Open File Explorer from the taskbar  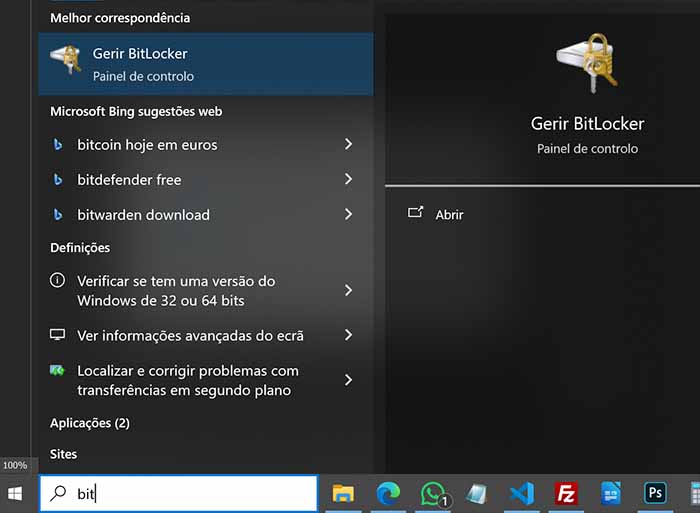[x=343, y=494]
